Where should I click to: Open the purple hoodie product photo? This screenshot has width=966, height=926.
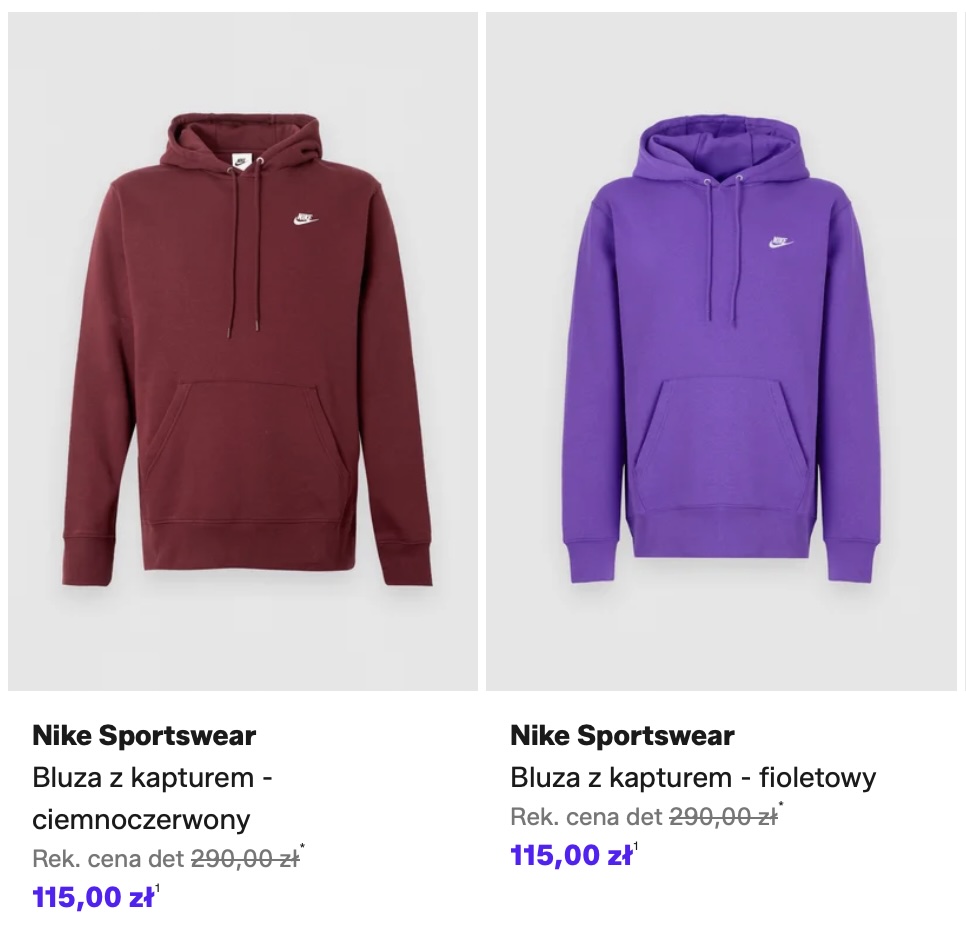pos(721,350)
